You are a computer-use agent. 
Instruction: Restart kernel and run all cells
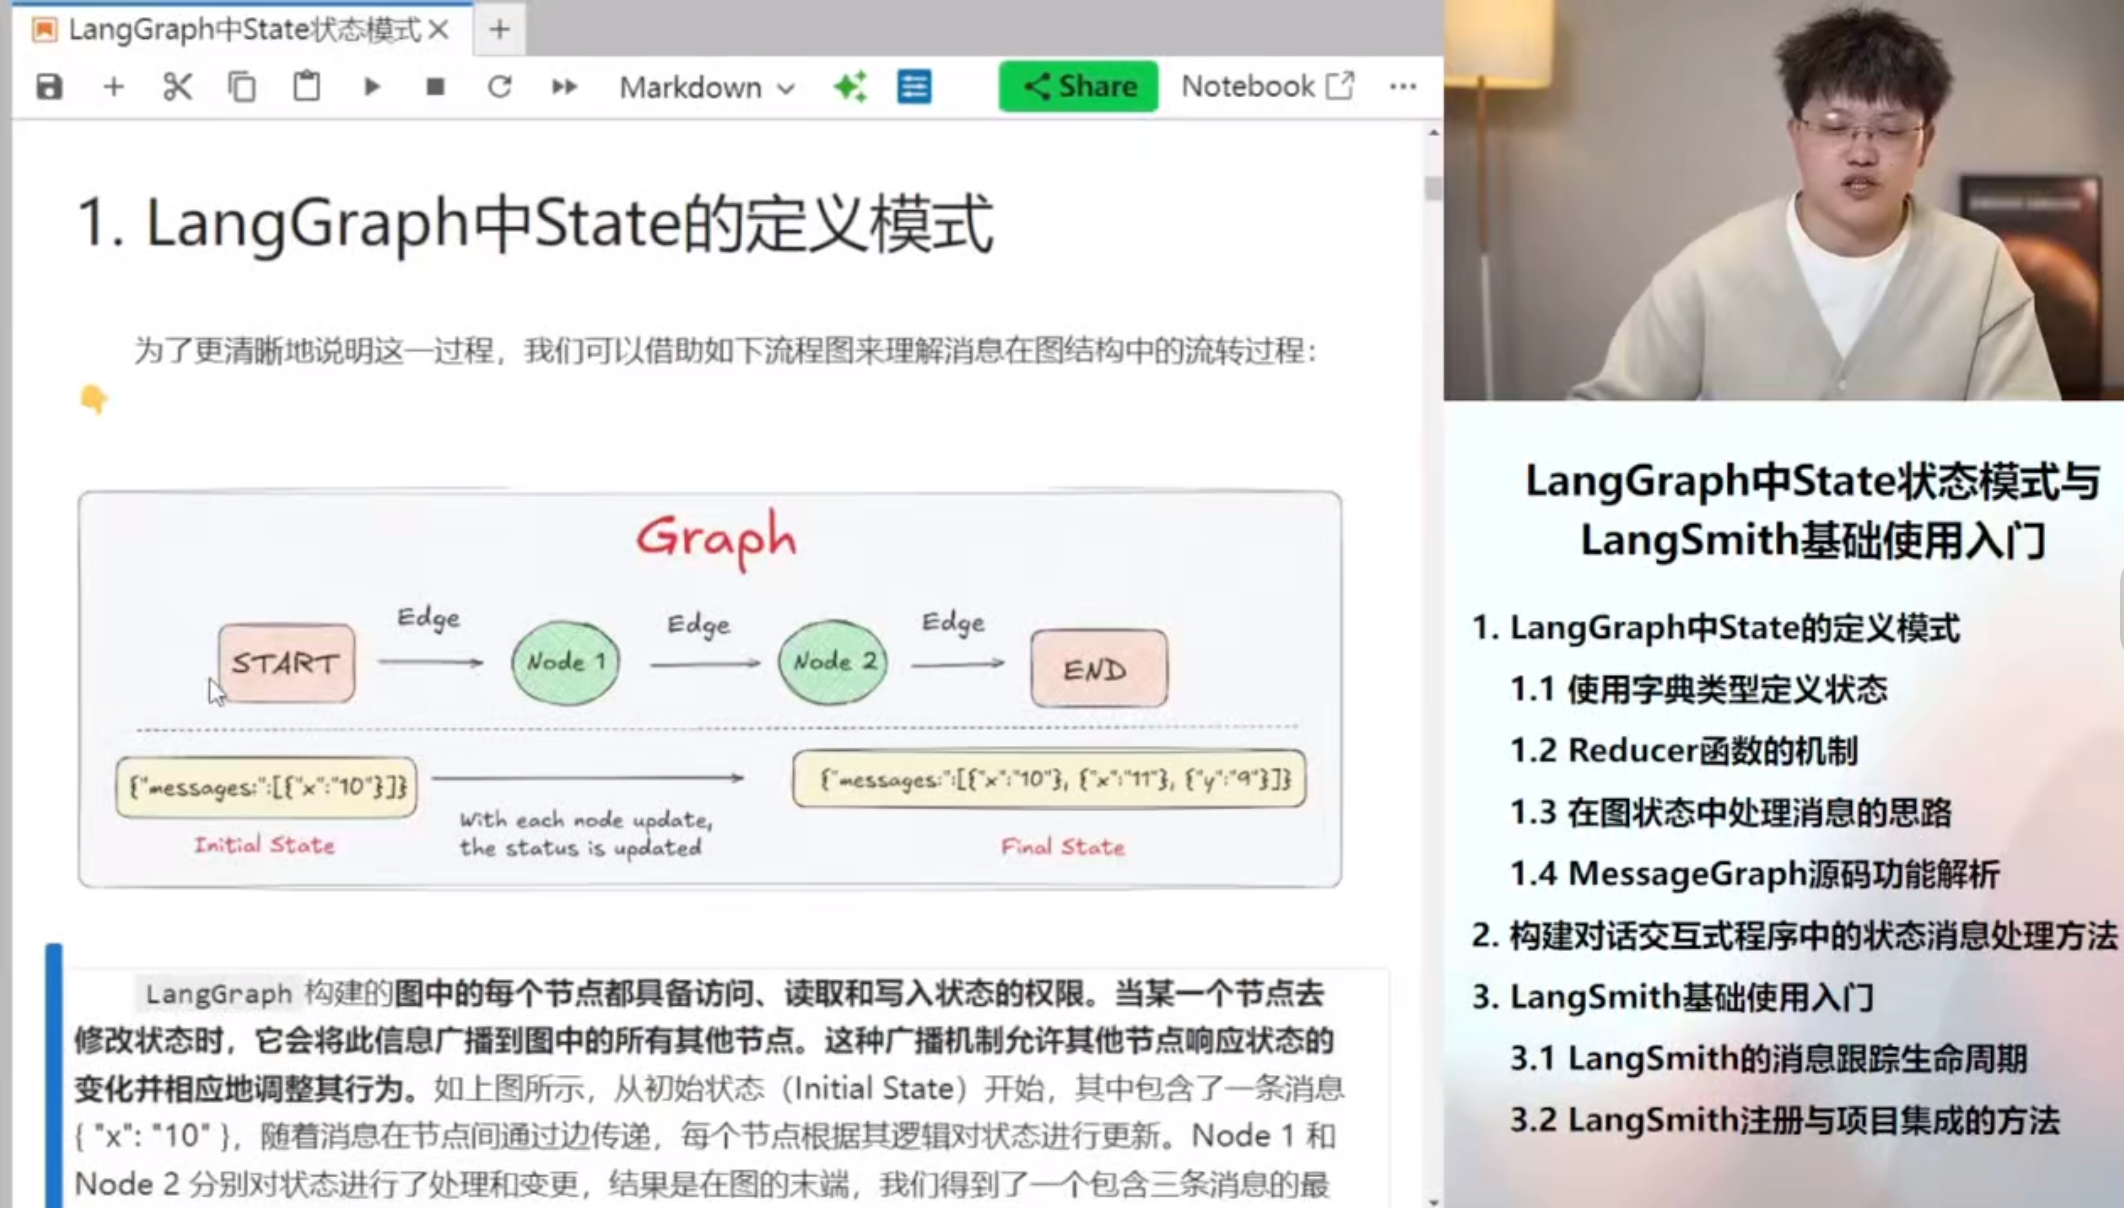point(565,87)
